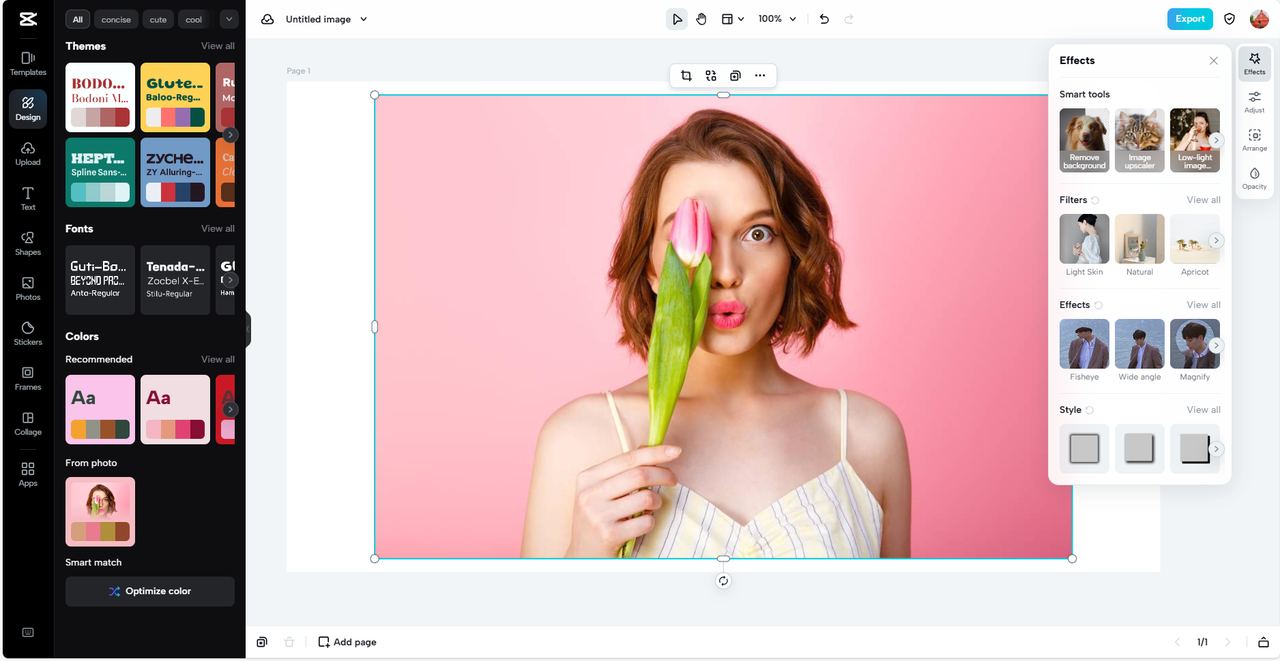Apply the pink Aa recommended color palette
The height and width of the screenshot is (661, 1280).
(100, 409)
